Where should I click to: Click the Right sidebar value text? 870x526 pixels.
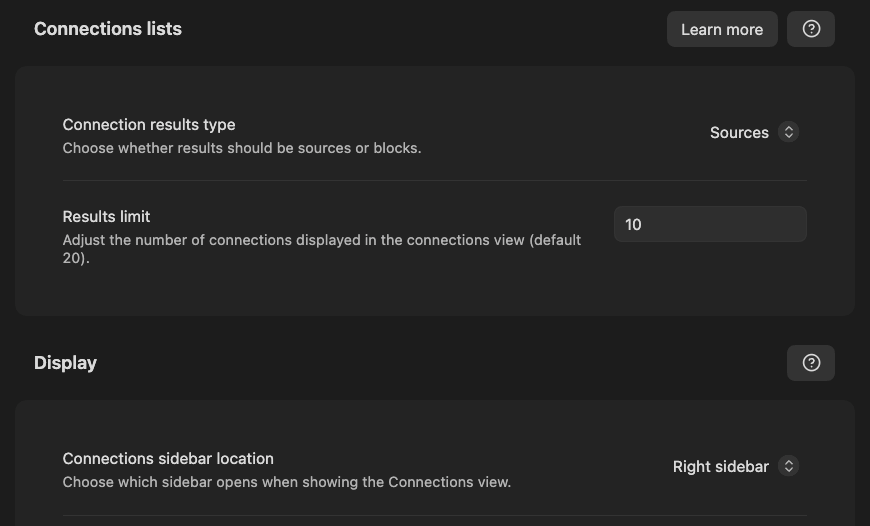721,467
